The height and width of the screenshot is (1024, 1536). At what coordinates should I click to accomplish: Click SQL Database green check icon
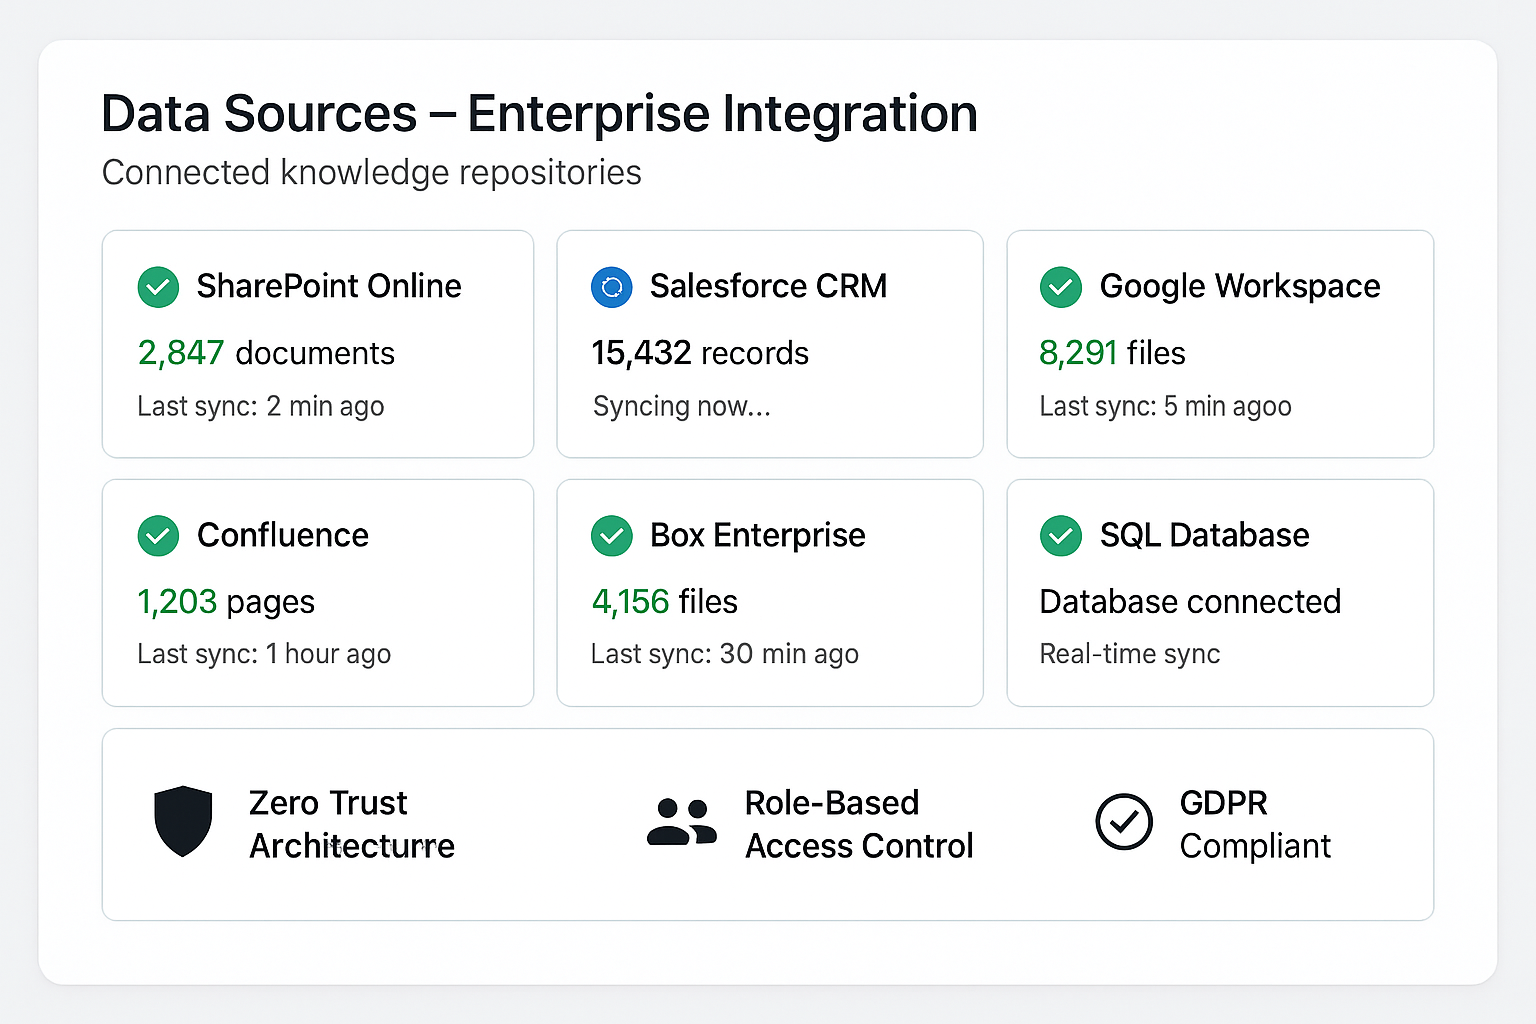[1061, 536]
